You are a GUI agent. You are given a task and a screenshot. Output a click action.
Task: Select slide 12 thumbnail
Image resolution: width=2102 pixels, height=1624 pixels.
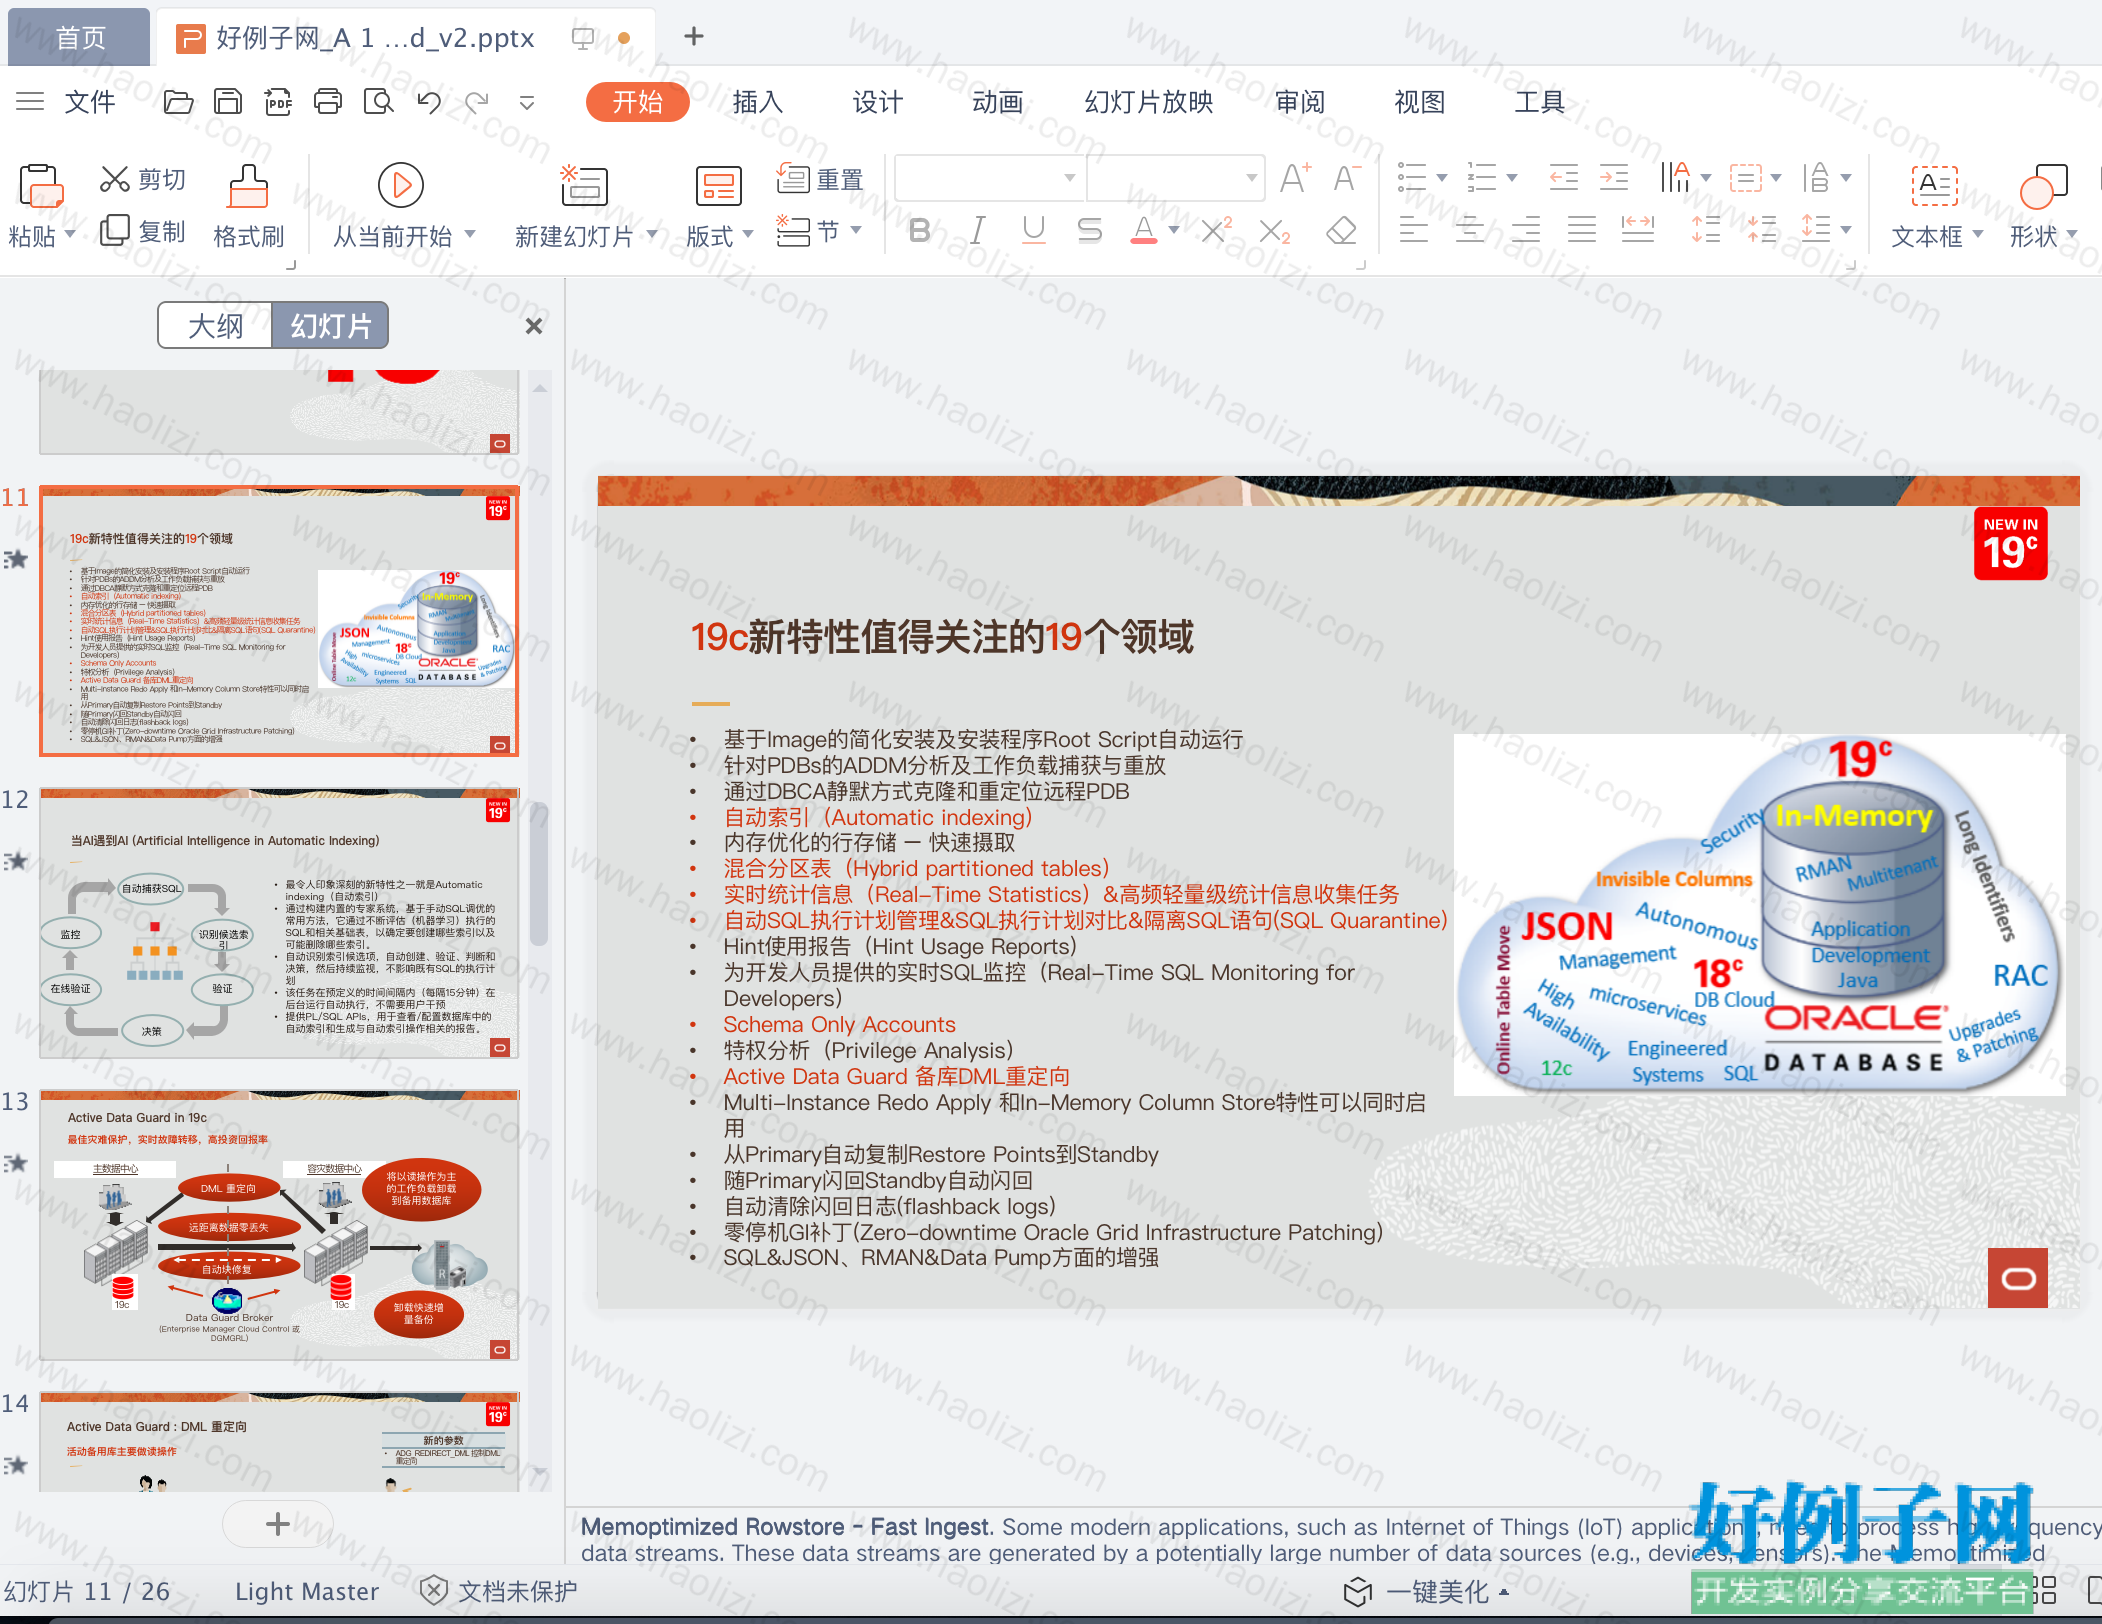coord(279,923)
